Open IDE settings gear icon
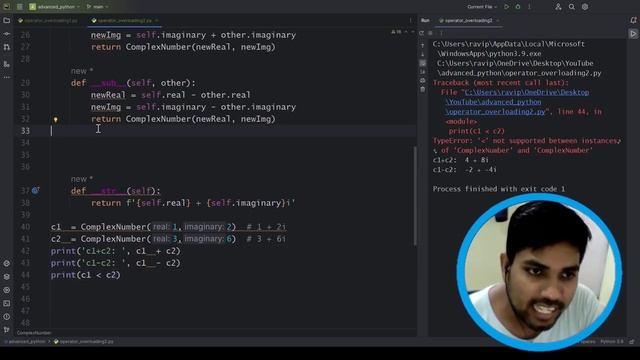The height and width of the screenshot is (360, 640). pyautogui.click(x=585, y=7)
